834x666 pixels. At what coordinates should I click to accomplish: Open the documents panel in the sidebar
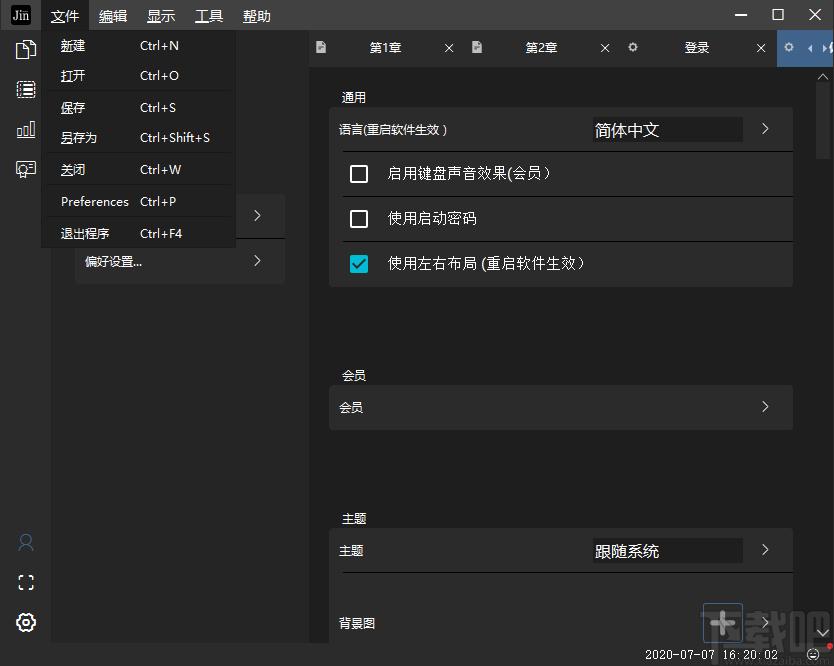click(x=25, y=49)
